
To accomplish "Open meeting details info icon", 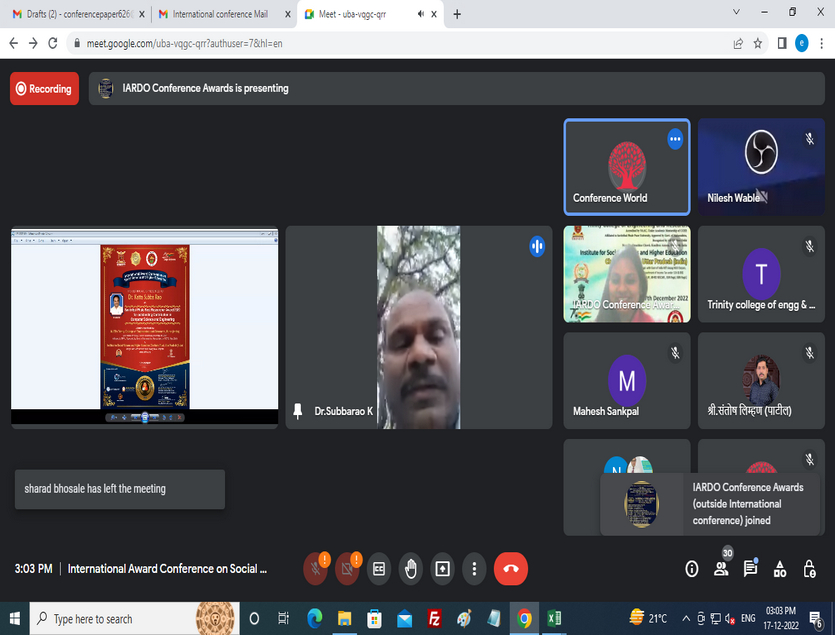I will point(691,569).
